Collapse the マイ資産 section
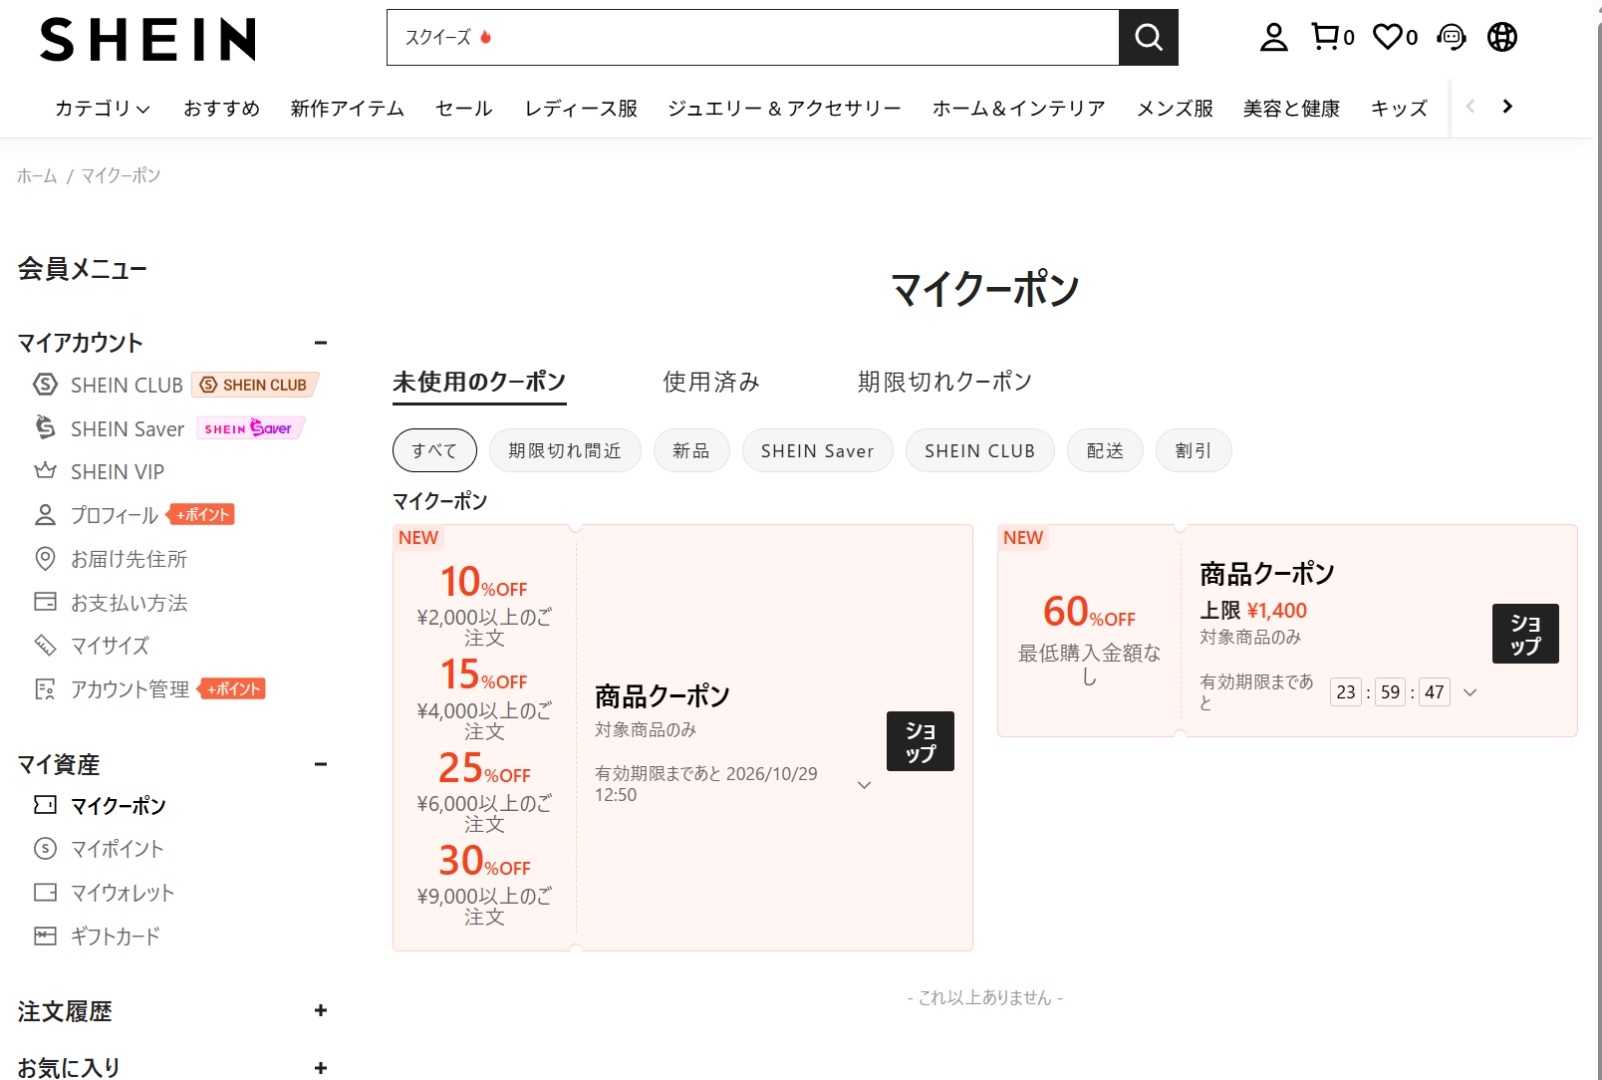This screenshot has width=1602, height=1080. pos(320,765)
